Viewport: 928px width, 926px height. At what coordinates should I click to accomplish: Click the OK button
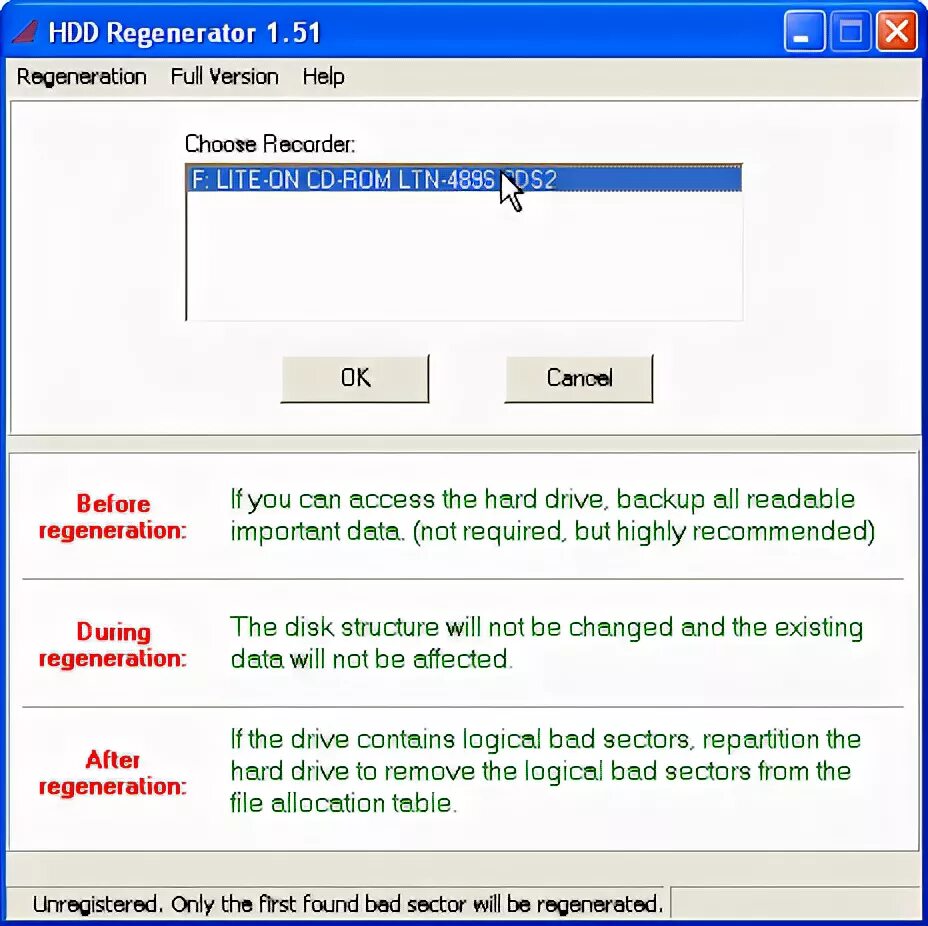(x=355, y=378)
